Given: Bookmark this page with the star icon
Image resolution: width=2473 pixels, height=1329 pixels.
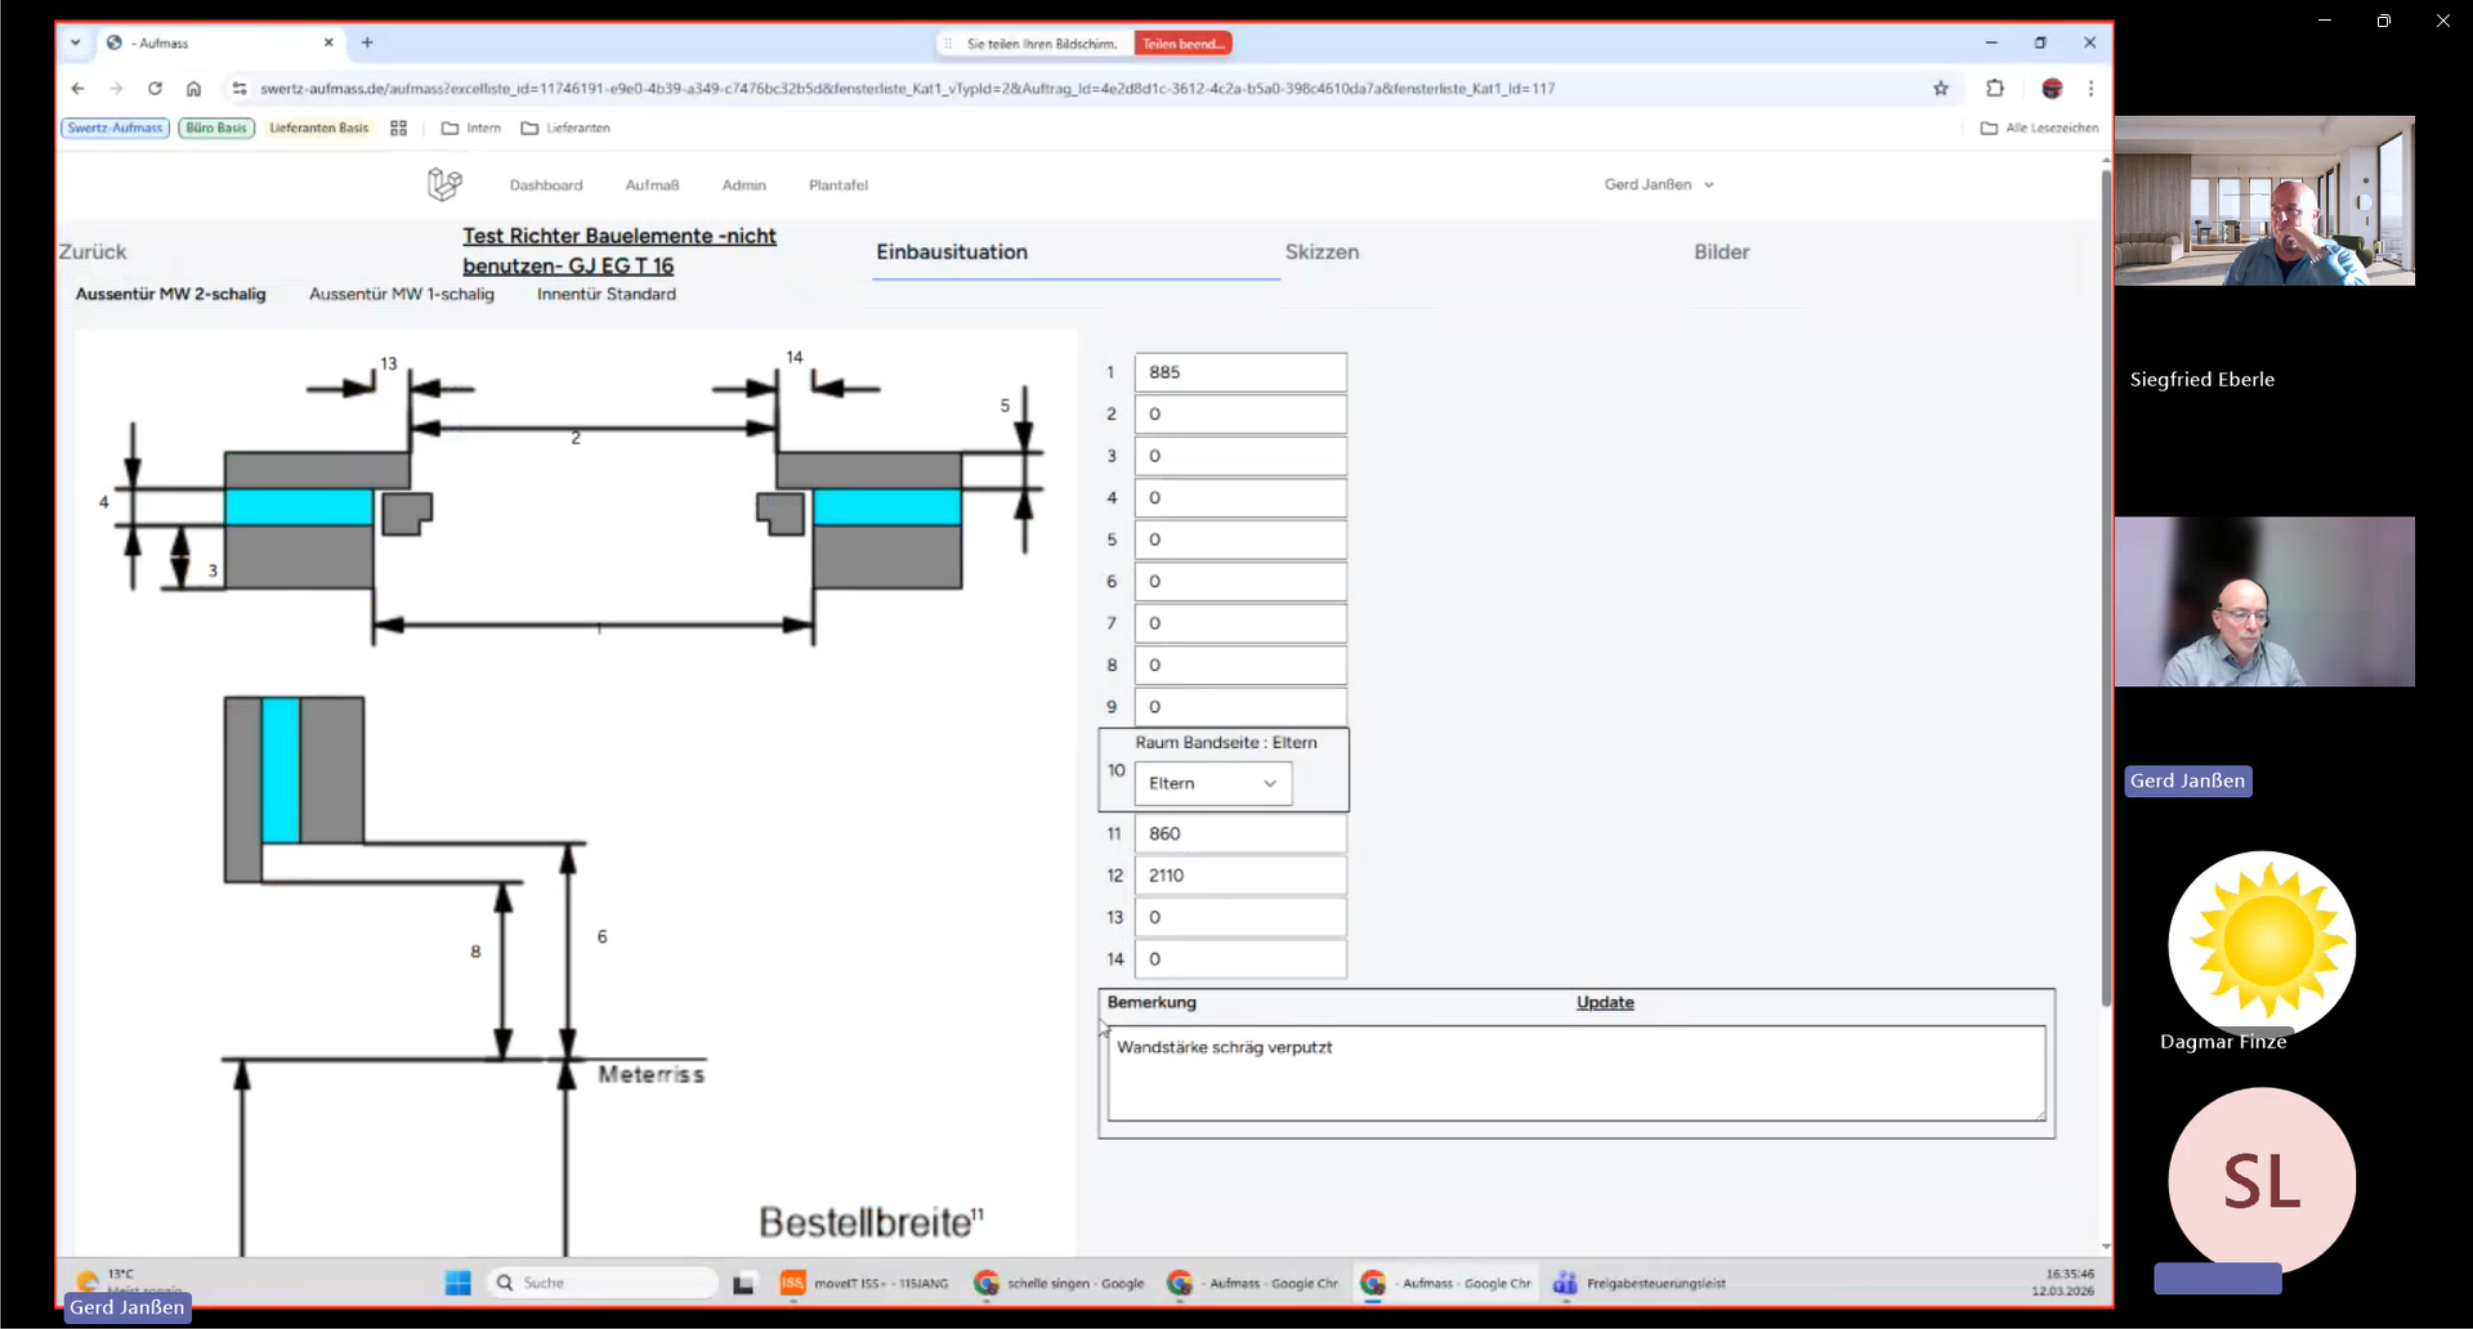Looking at the screenshot, I should pos(1940,88).
